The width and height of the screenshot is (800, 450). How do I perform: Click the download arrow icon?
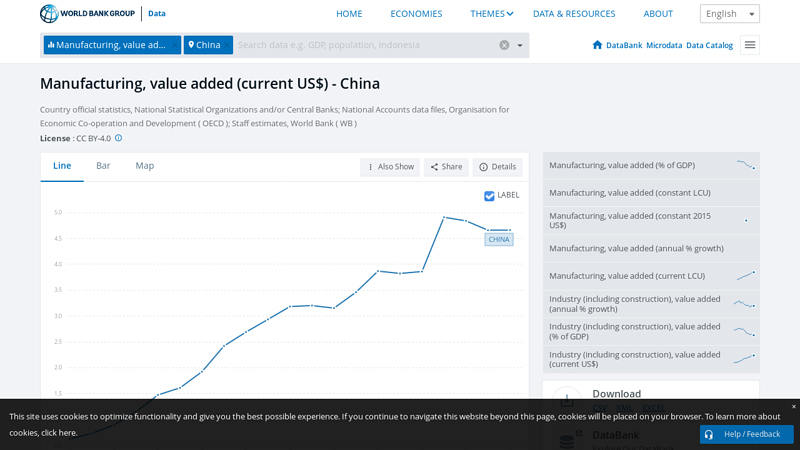coord(566,400)
